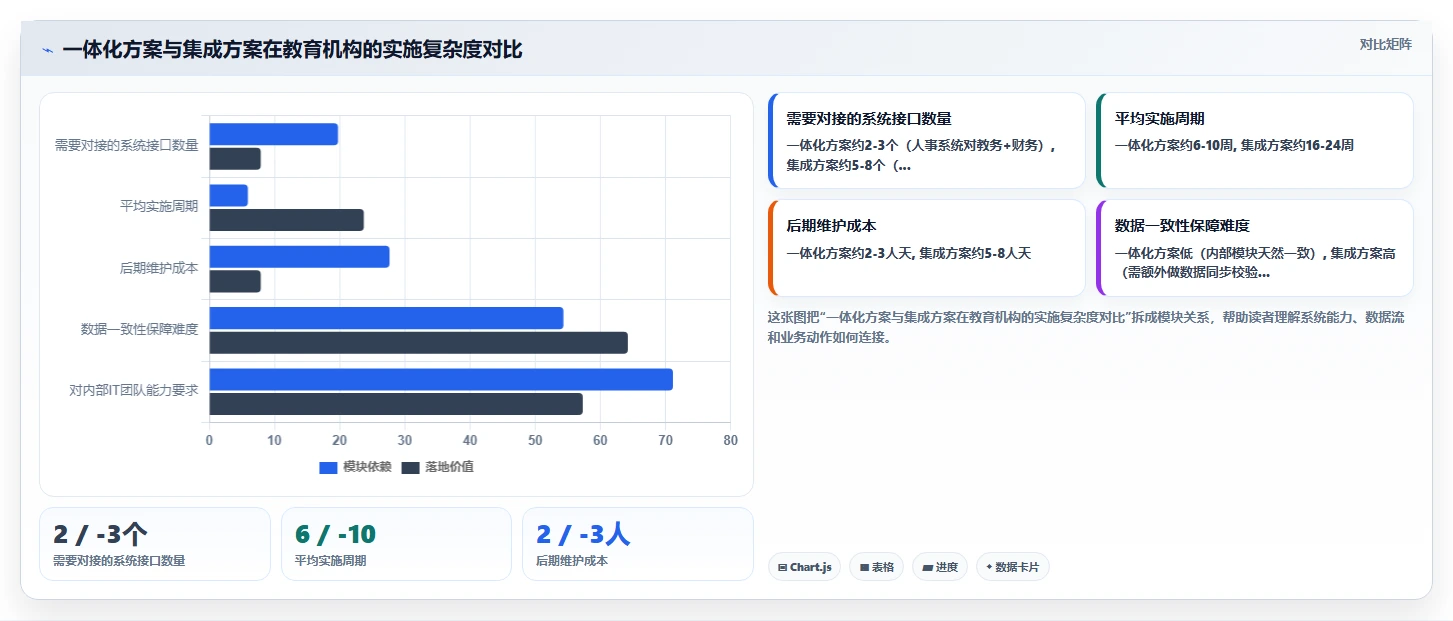Click the 对比矩阵 label in header
The width and height of the screenshot is (1453, 621).
point(1385,44)
